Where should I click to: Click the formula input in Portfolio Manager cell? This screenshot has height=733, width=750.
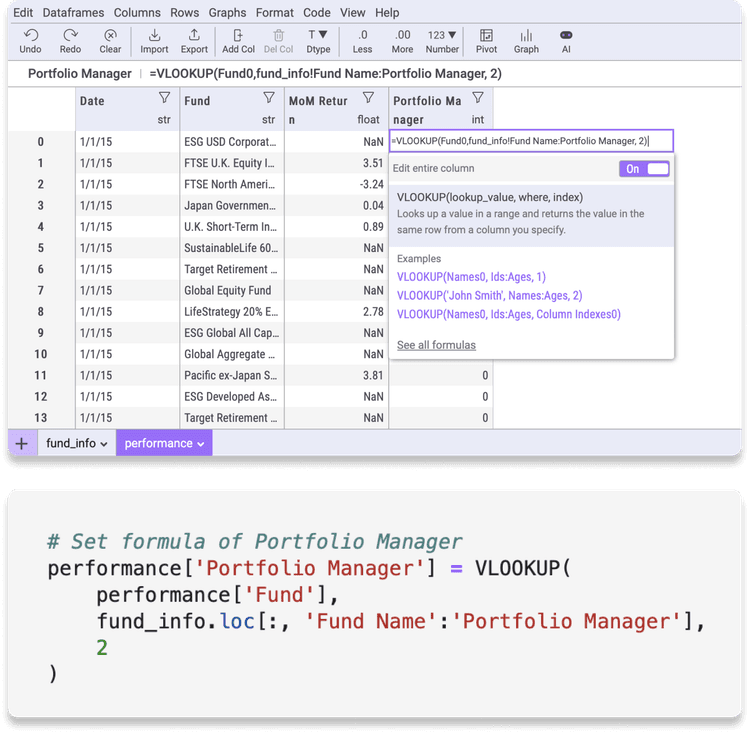[530, 141]
